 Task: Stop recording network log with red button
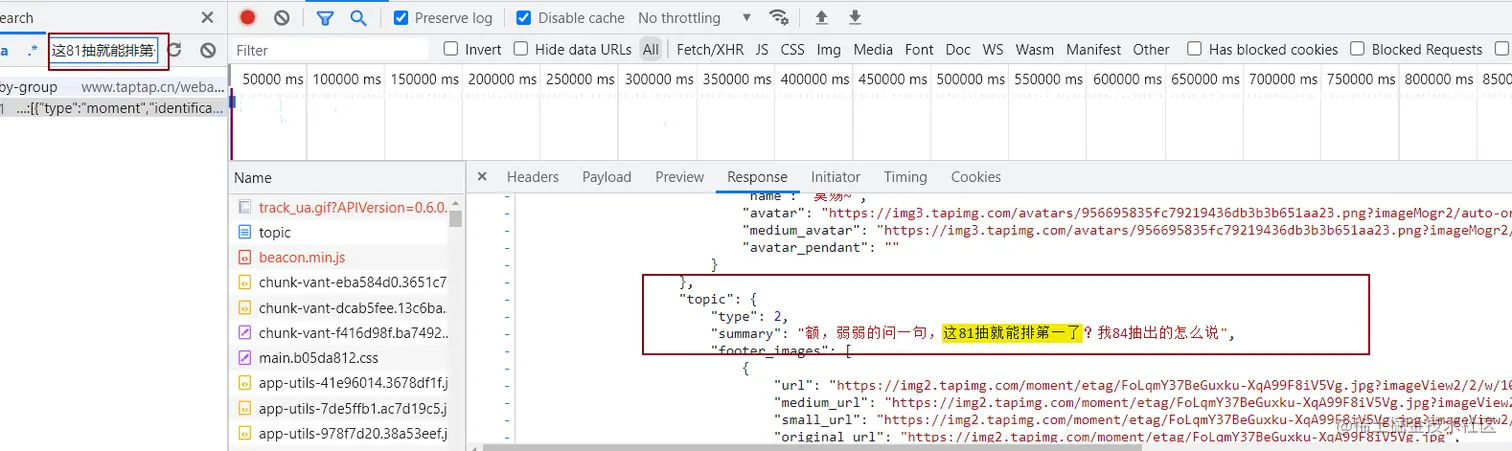[248, 17]
